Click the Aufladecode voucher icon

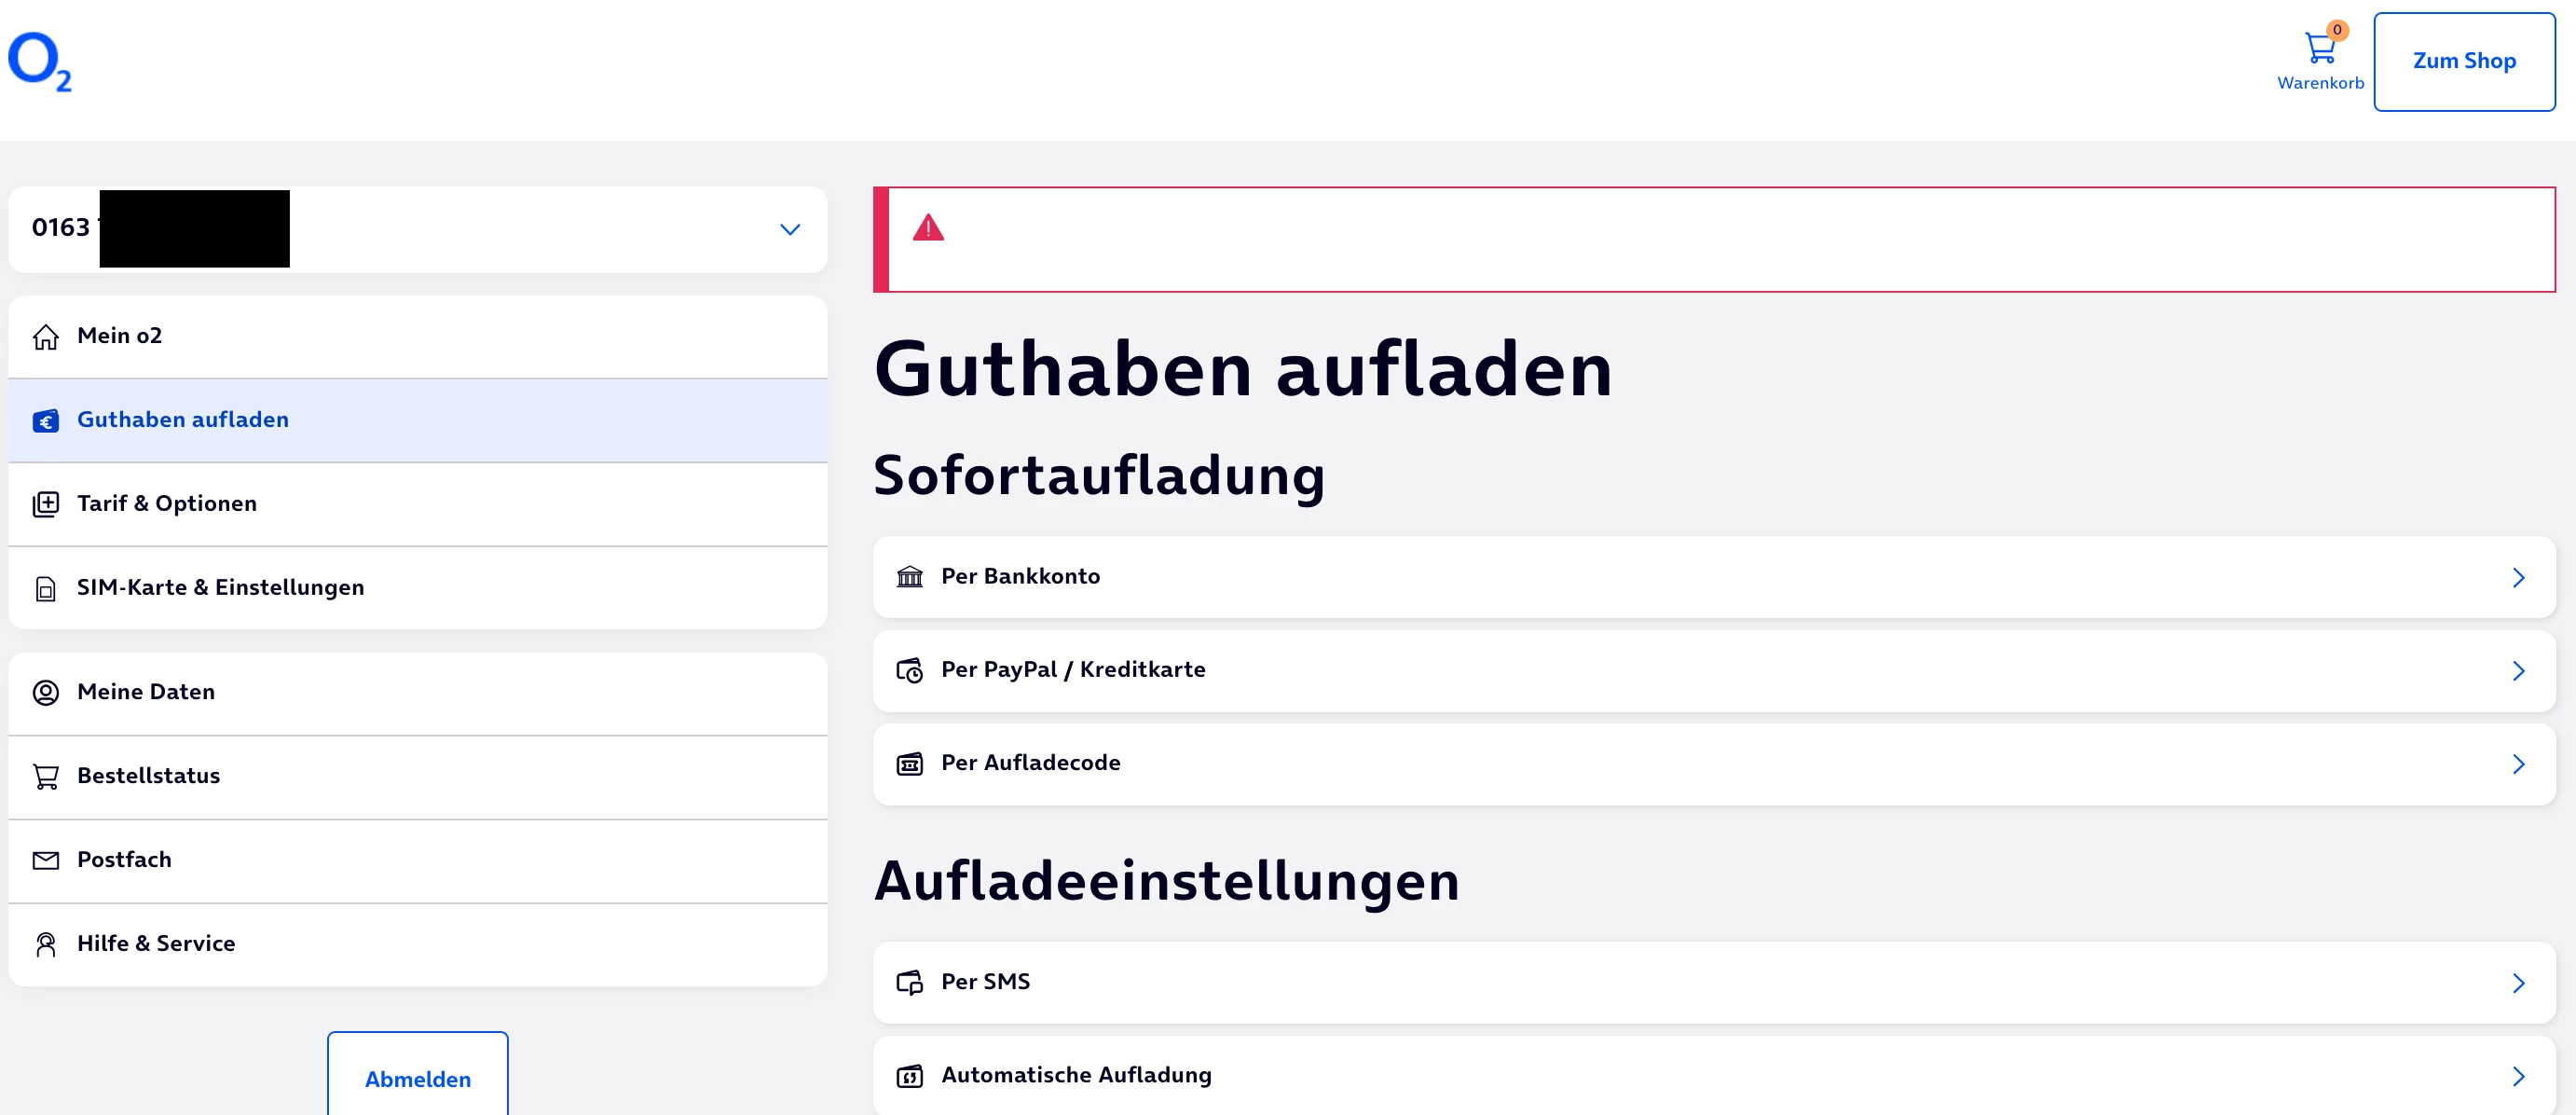coord(909,764)
